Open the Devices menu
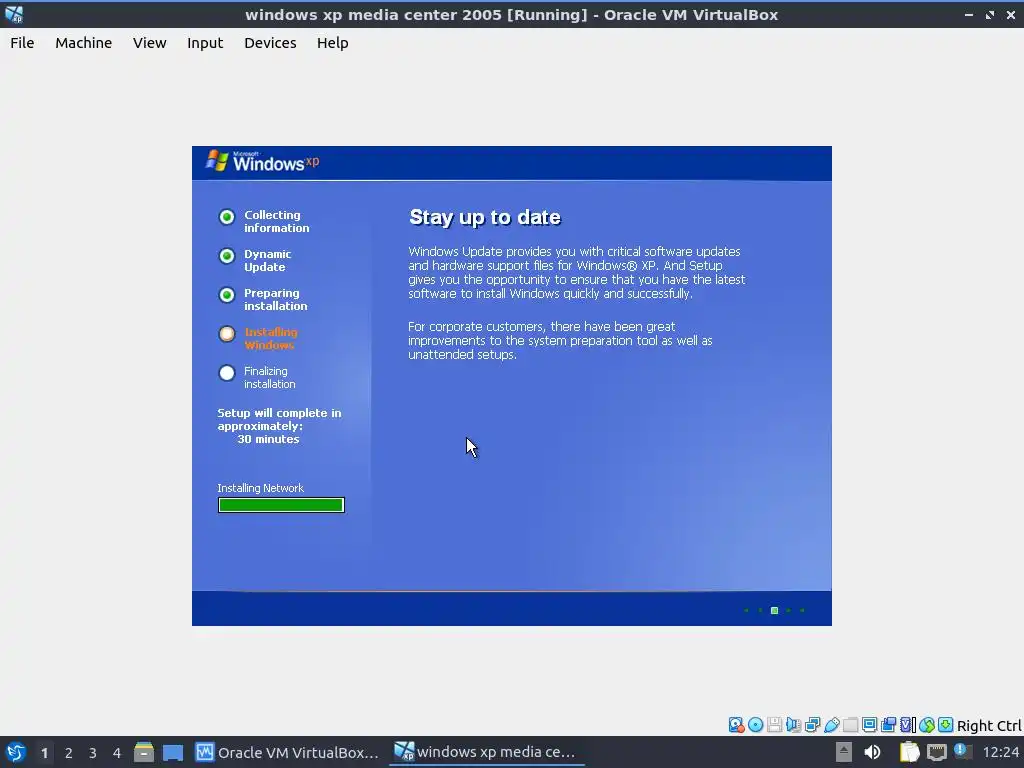 [270, 42]
